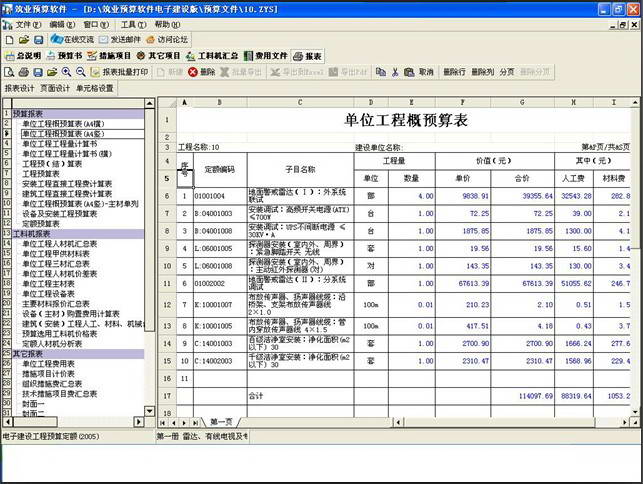643x484 pixels.
Task: Switch to 单元格设置 tab
Action: point(95,88)
